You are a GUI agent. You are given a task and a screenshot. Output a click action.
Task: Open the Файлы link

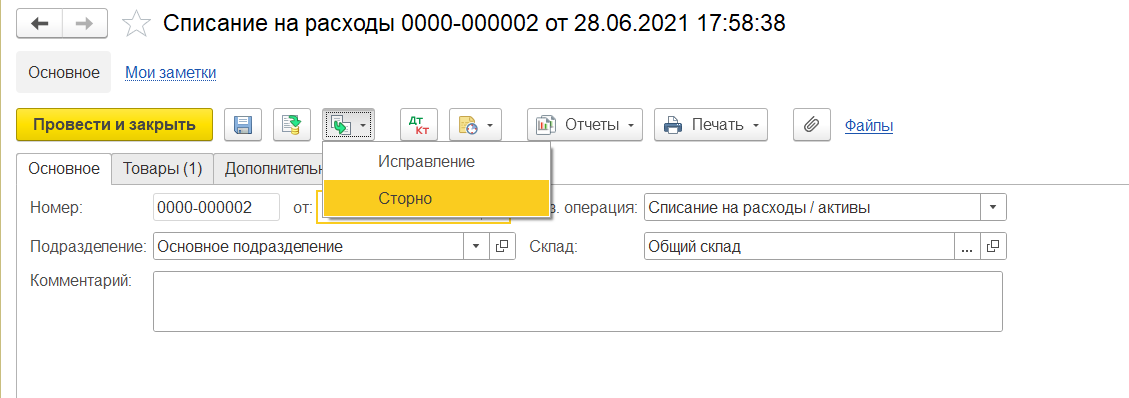point(868,125)
